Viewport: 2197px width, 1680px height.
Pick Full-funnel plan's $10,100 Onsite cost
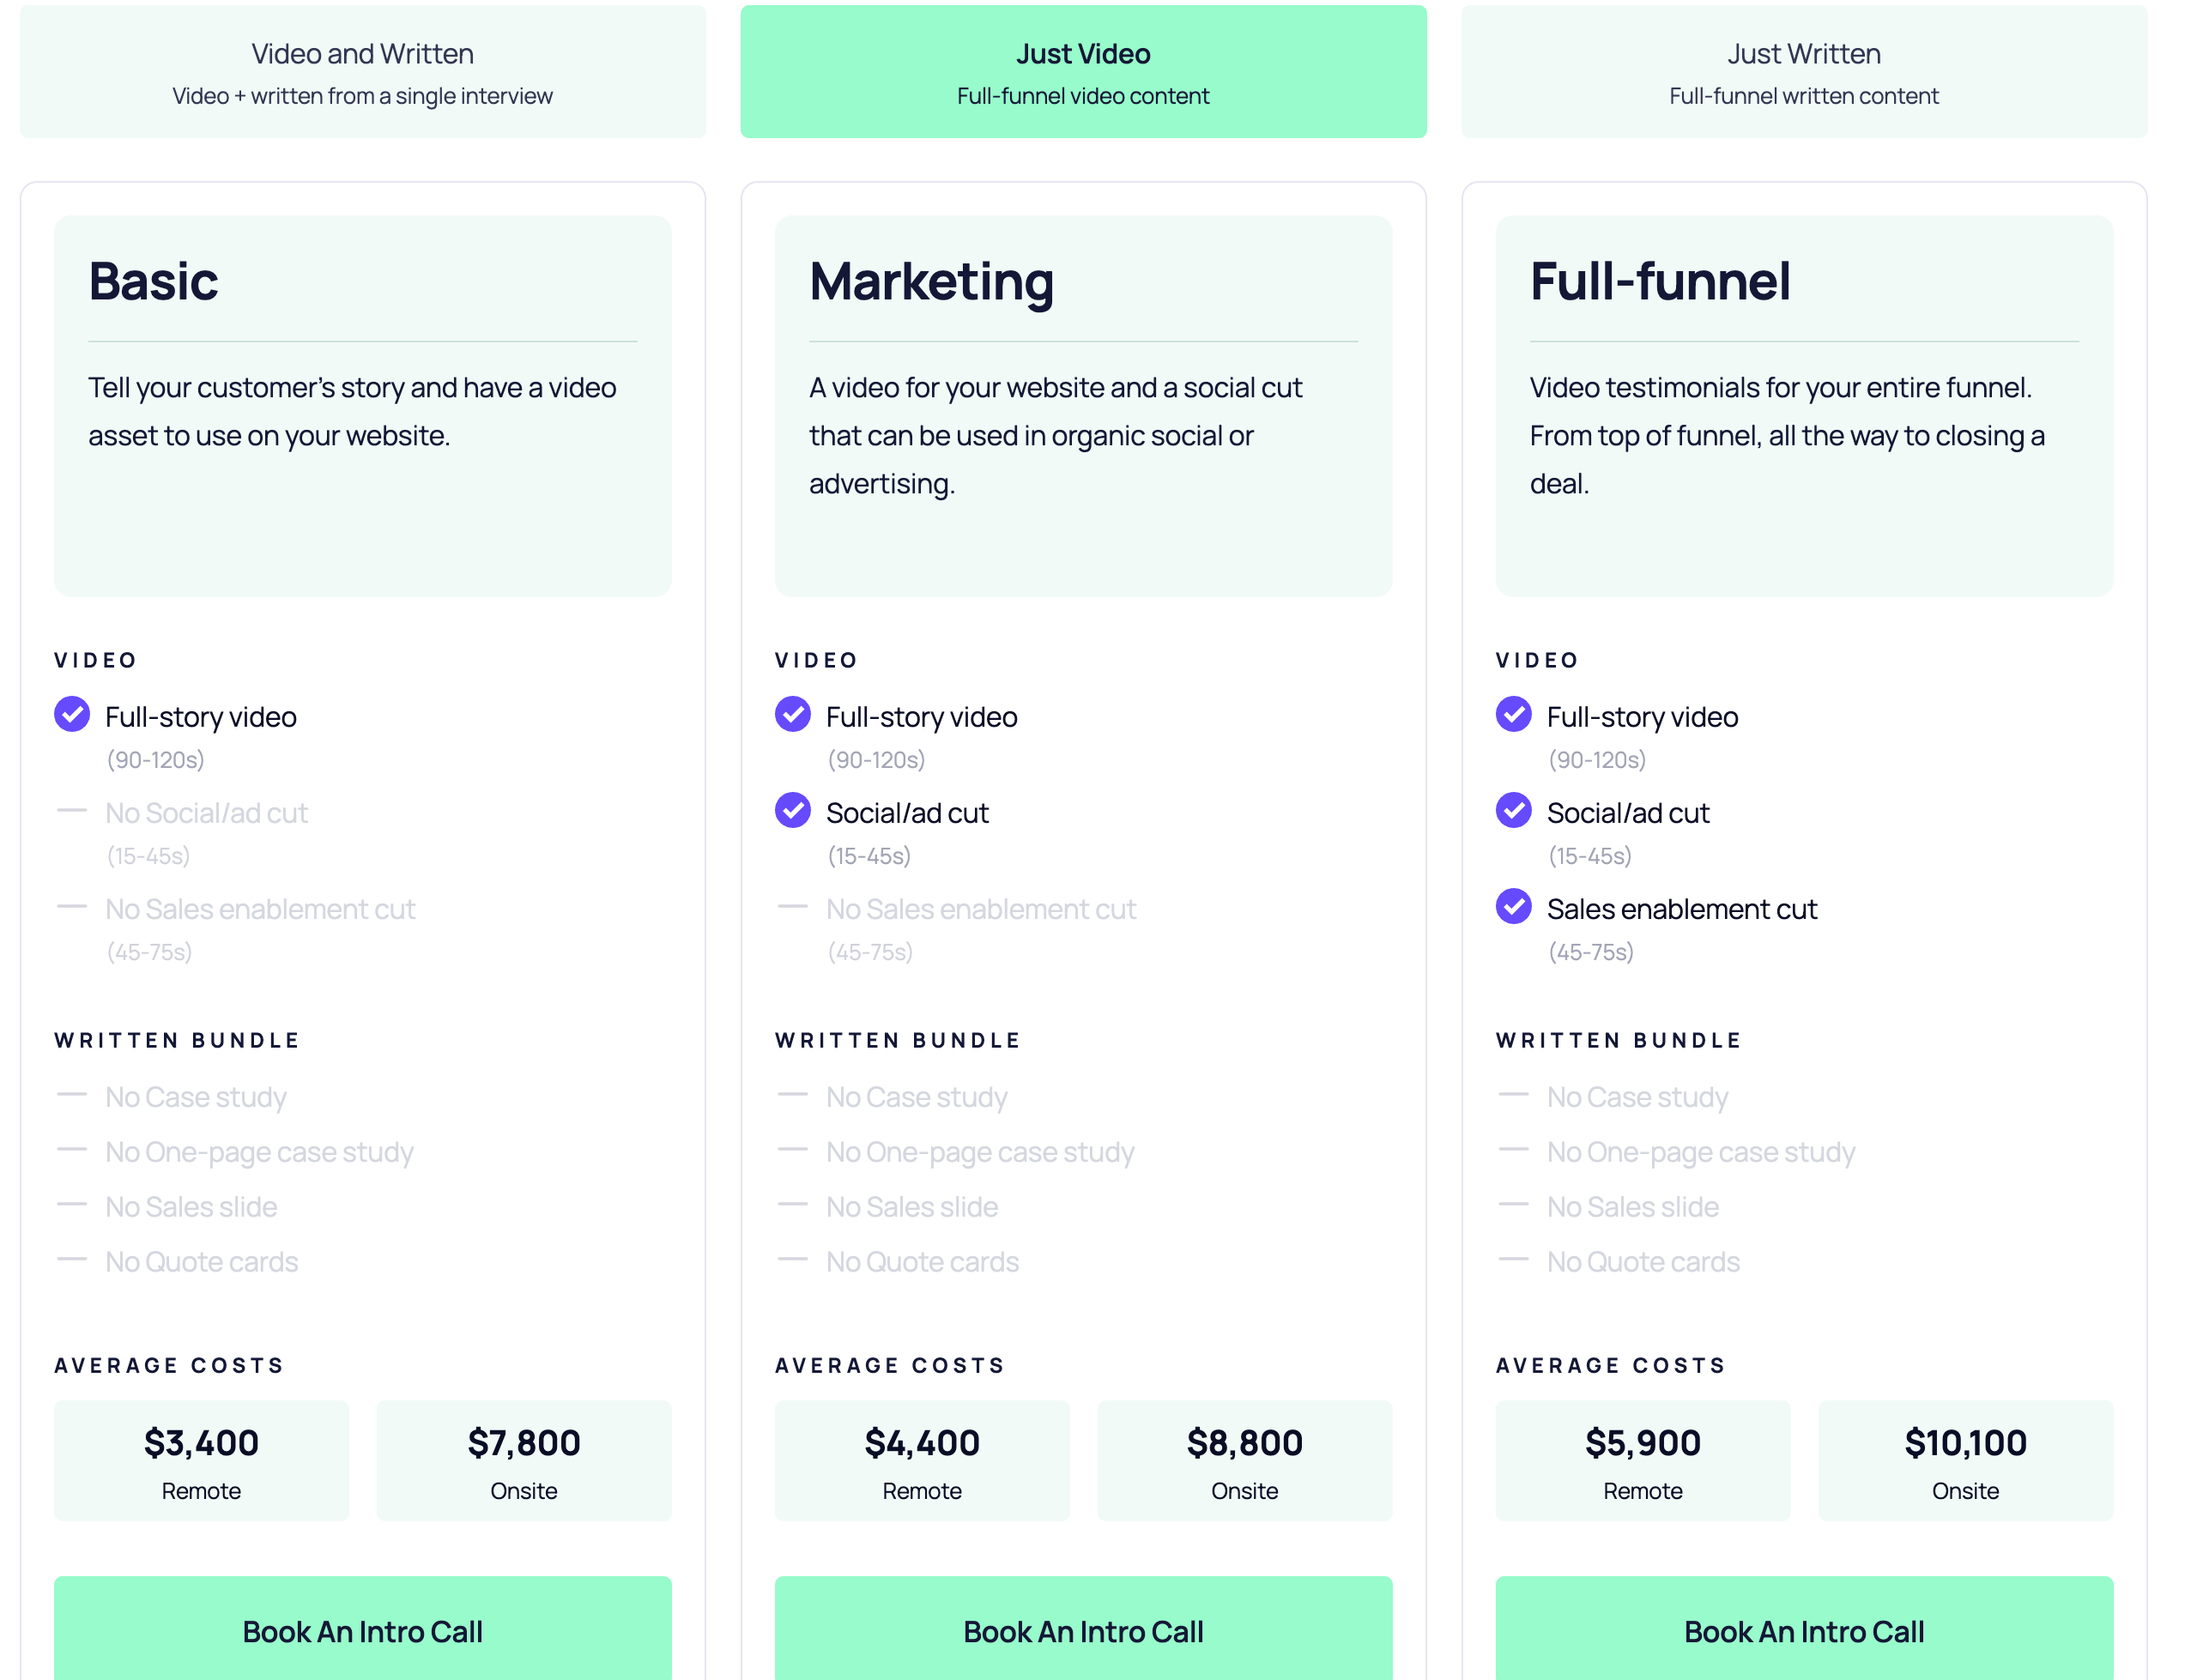[1964, 1459]
